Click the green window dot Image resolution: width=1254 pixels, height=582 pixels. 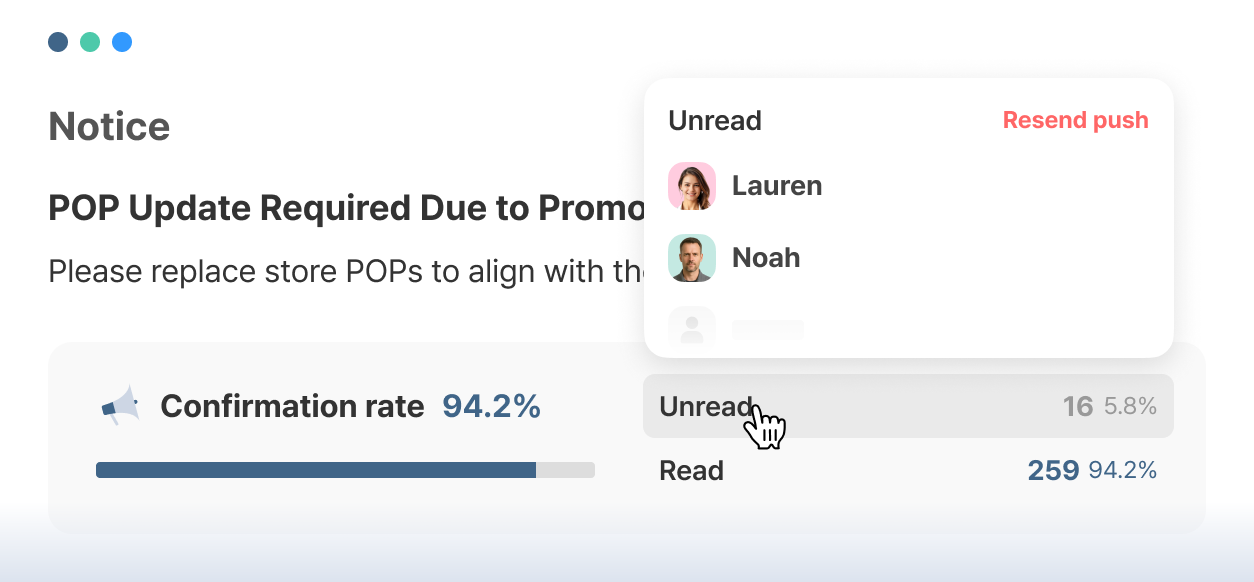pyautogui.click(x=90, y=42)
